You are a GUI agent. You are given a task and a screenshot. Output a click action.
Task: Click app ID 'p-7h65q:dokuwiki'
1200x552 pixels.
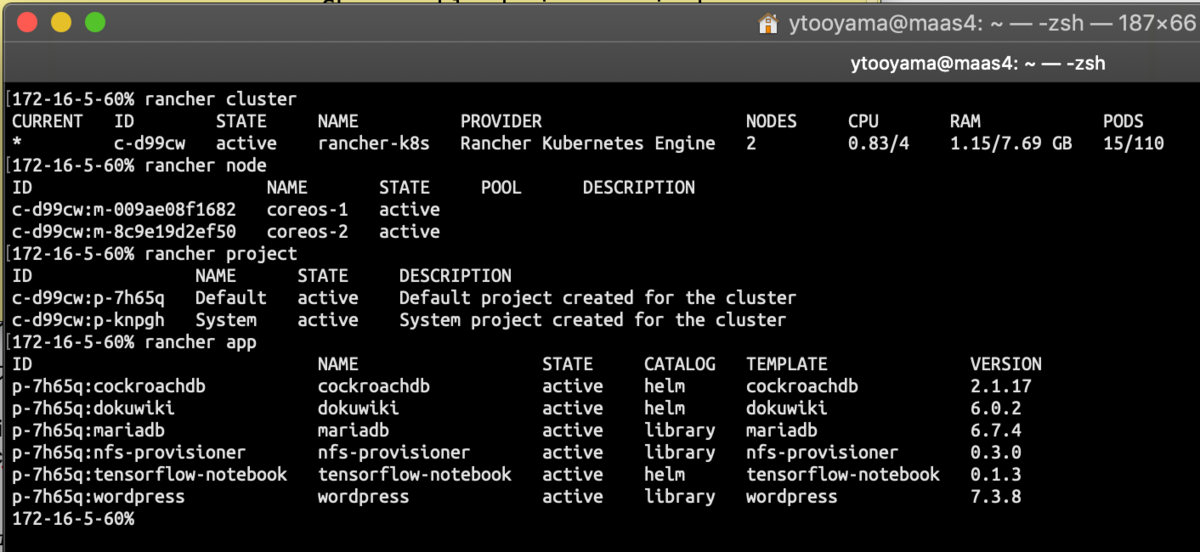[x=94, y=408]
